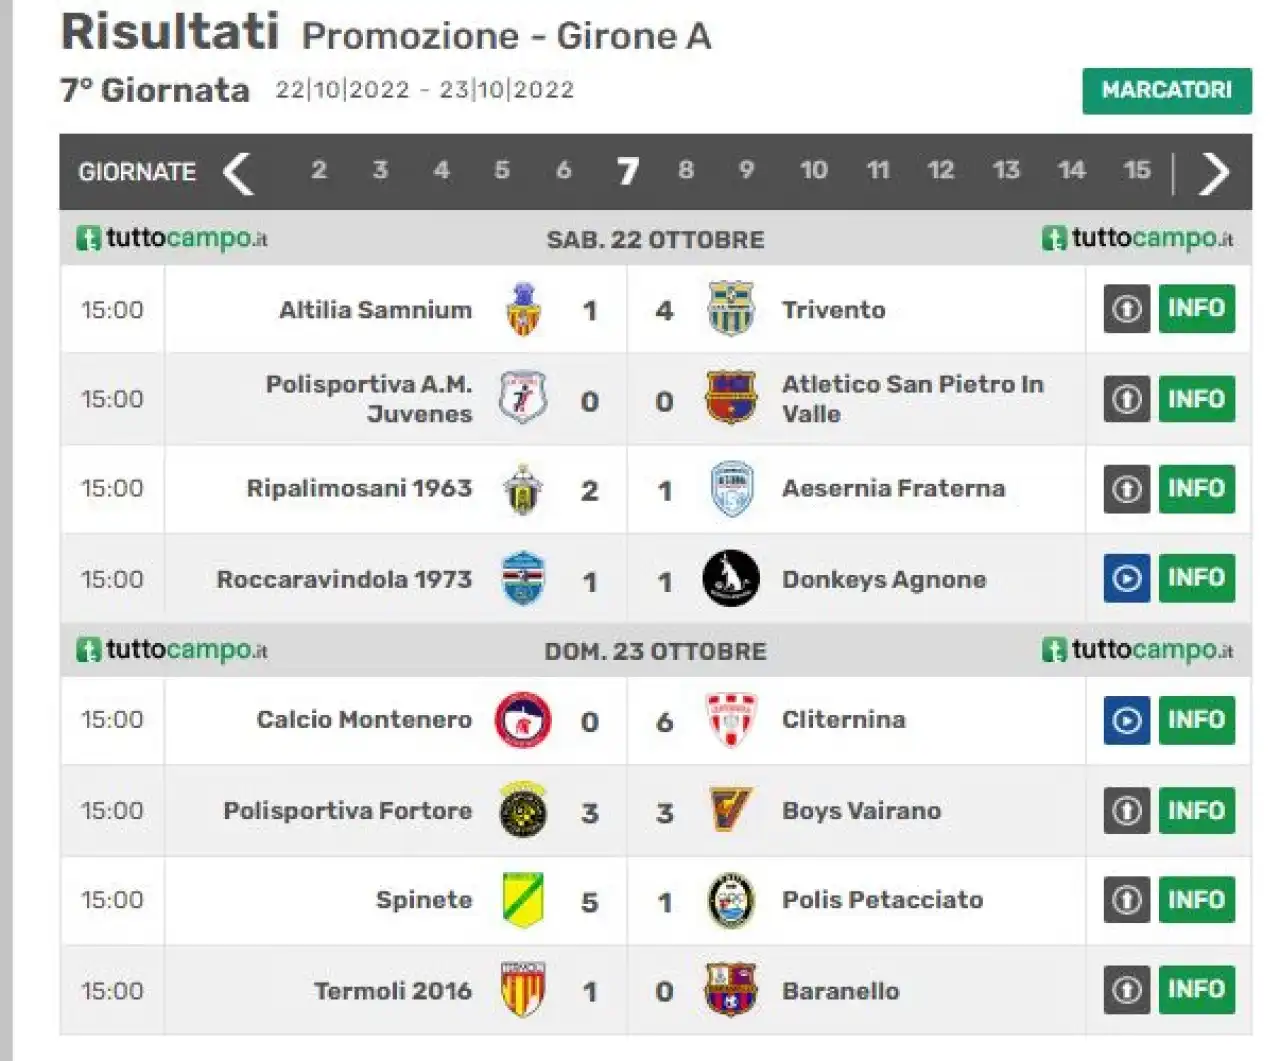Open INFO for Ripalimosani vs Aesernia Fraterna
This screenshot has width=1280, height=1061.
(x=1197, y=489)
